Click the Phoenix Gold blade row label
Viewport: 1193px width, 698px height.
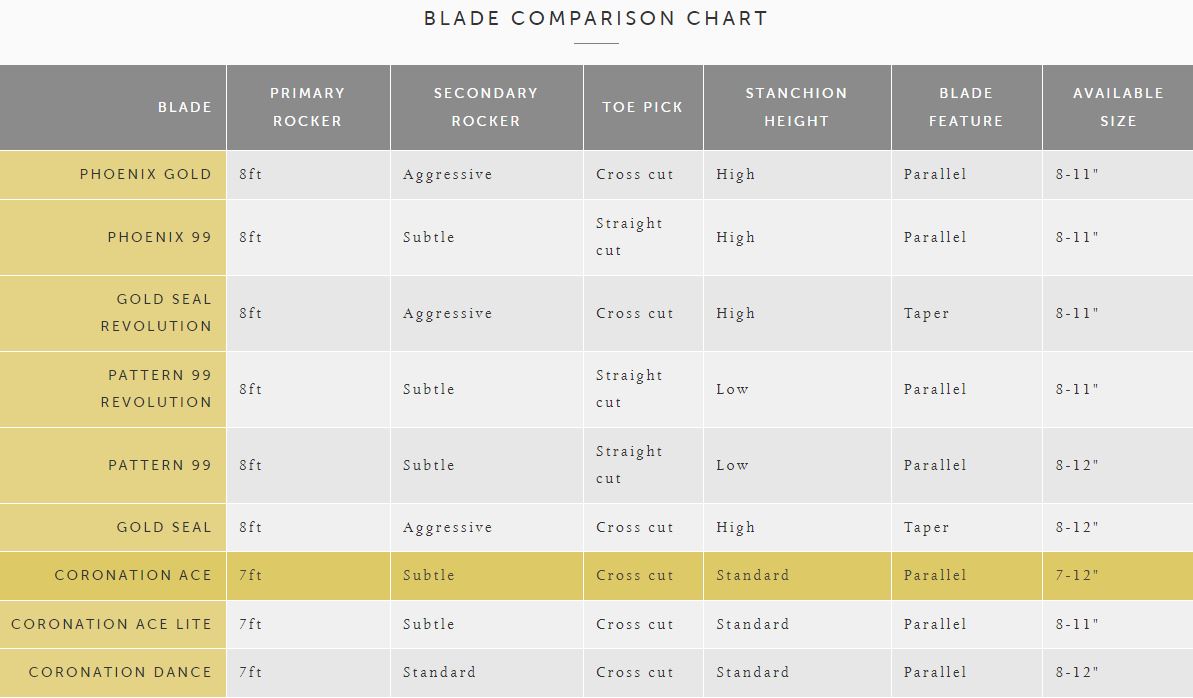pos(146,174)
